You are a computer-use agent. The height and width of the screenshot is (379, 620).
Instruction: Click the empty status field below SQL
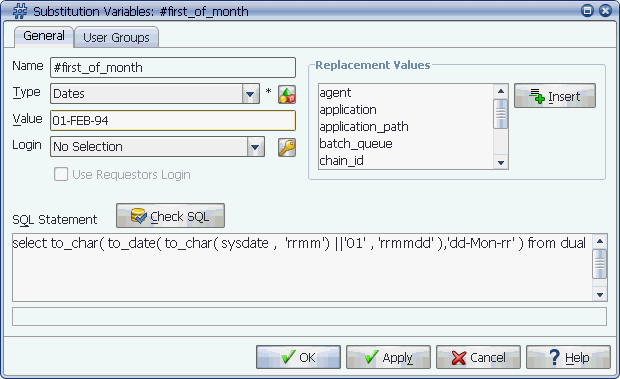(x=310, y=317)
